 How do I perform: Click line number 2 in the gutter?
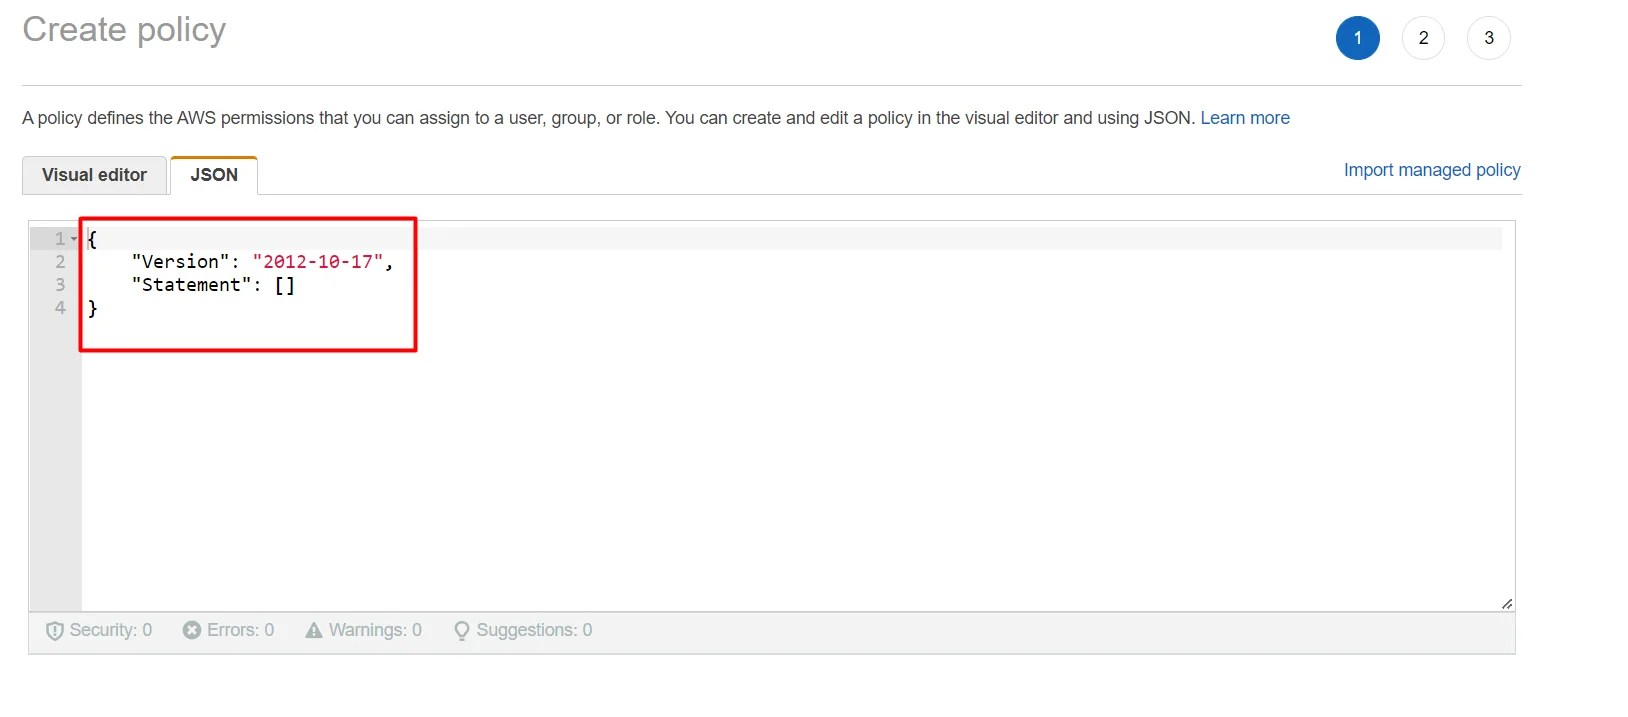[x=59, y=262]
